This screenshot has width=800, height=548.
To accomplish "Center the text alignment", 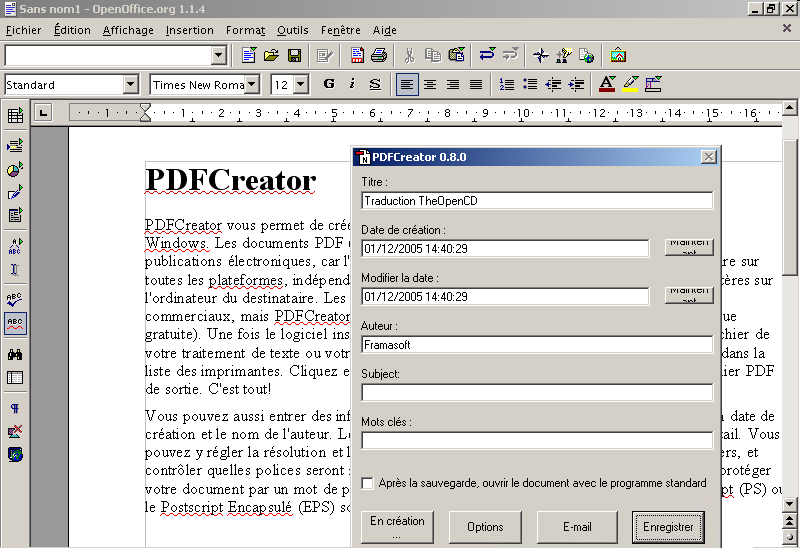I will click(x=430, y=84).
